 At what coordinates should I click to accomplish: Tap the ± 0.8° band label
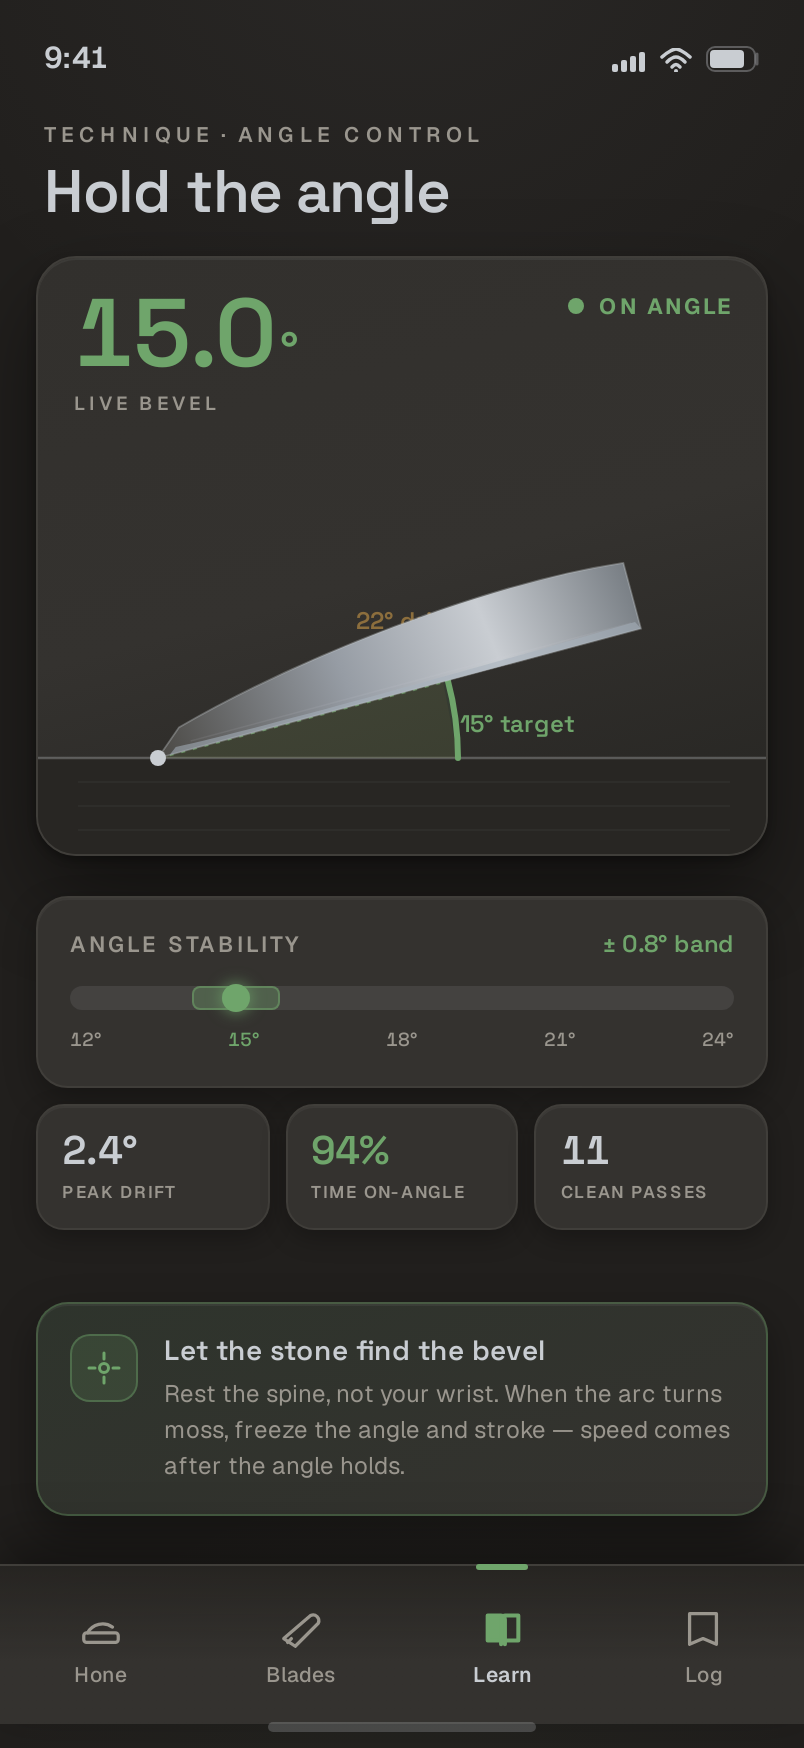click(x=668, y=944)
